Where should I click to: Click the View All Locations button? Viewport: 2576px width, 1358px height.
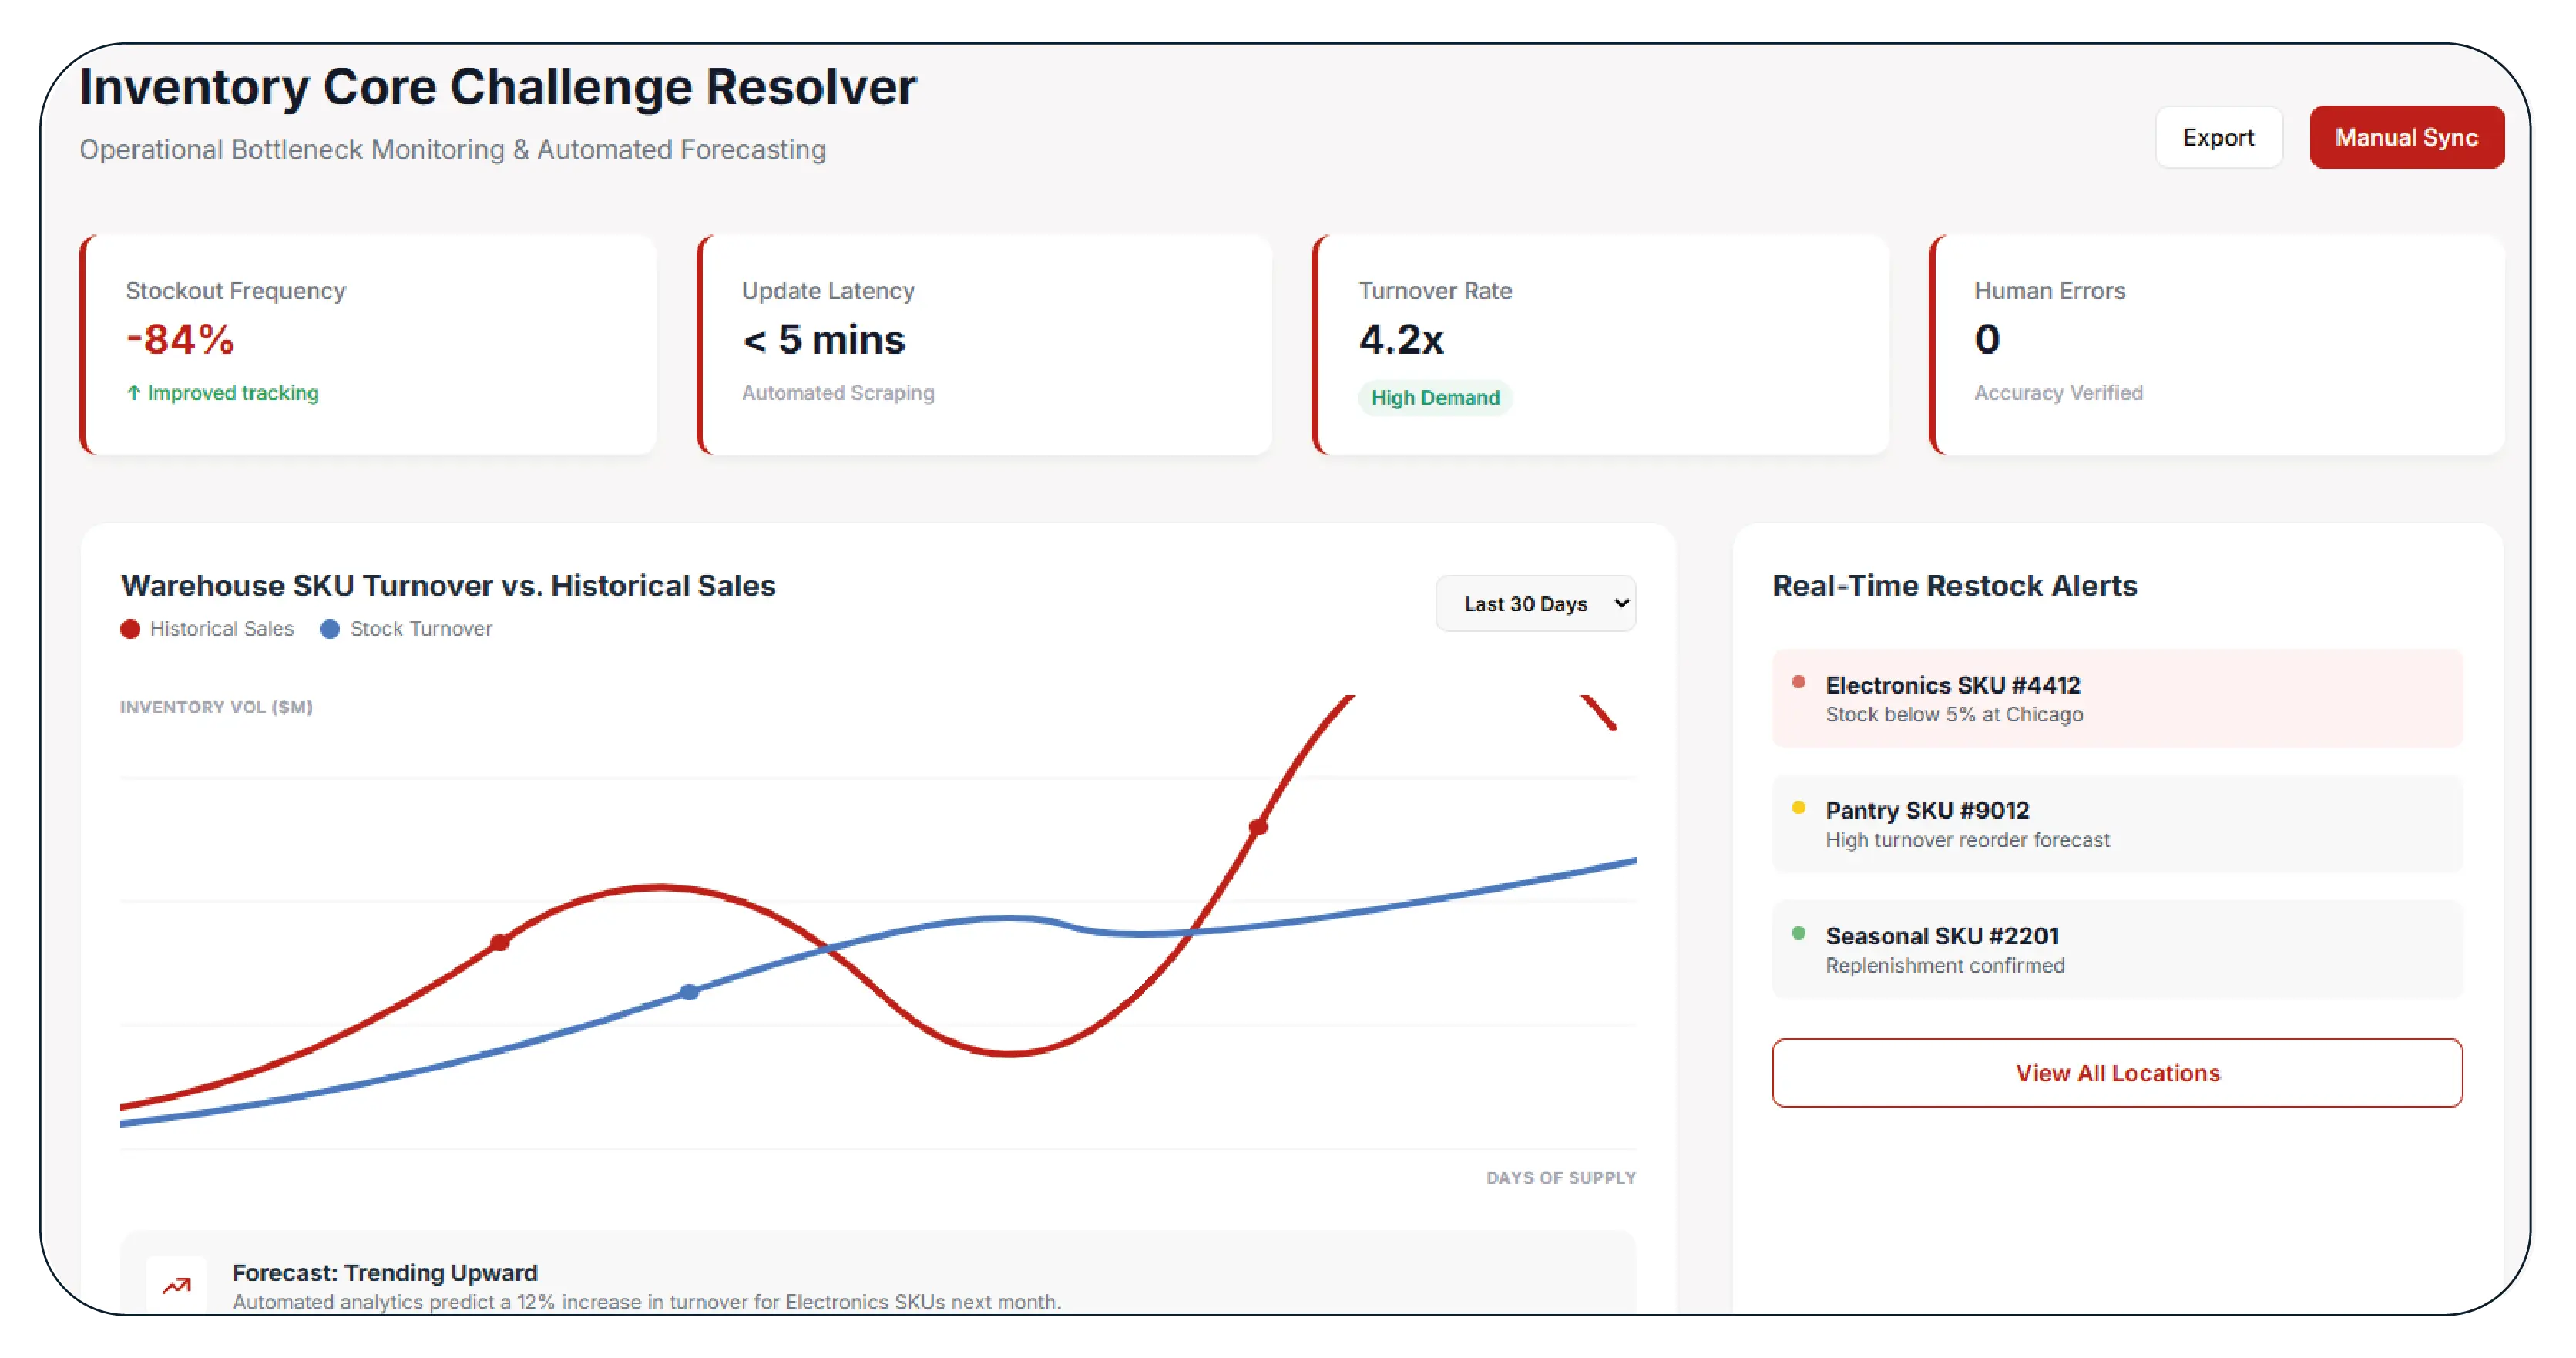click(x=2116, y=1073)
